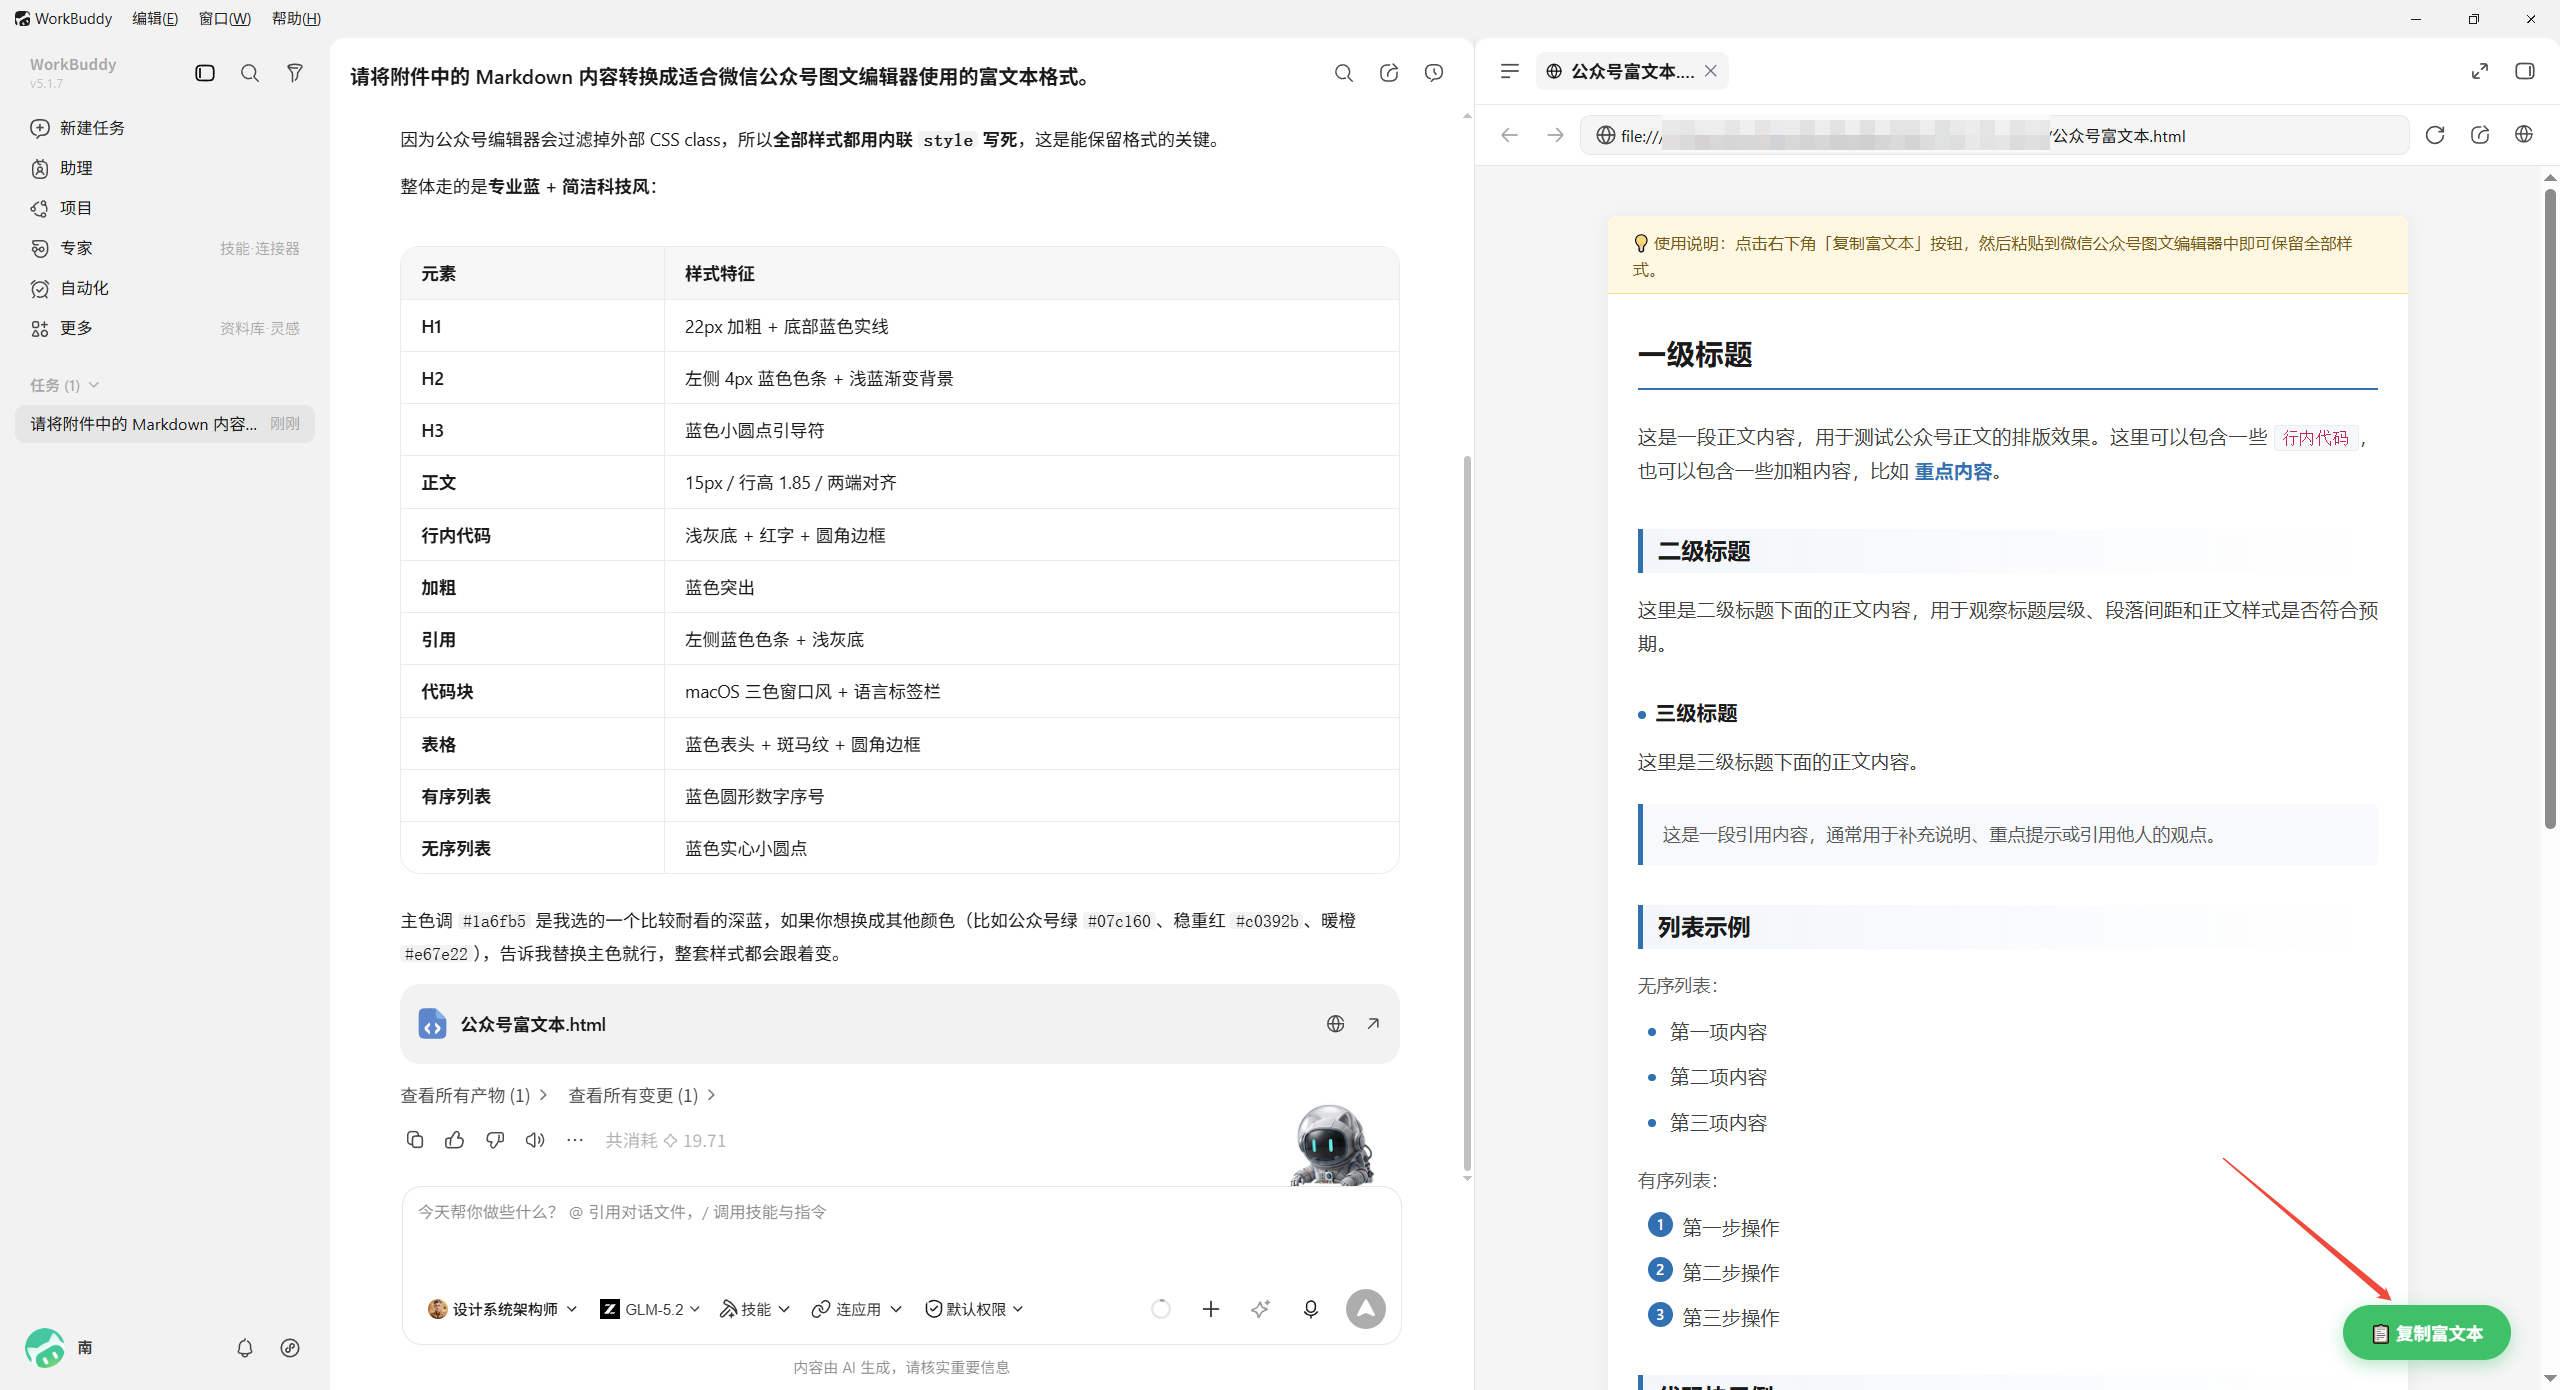This screenshot has width=2560, height=1390.
Task: Open preview in external browser globe icon
Action: point(2524,135)
